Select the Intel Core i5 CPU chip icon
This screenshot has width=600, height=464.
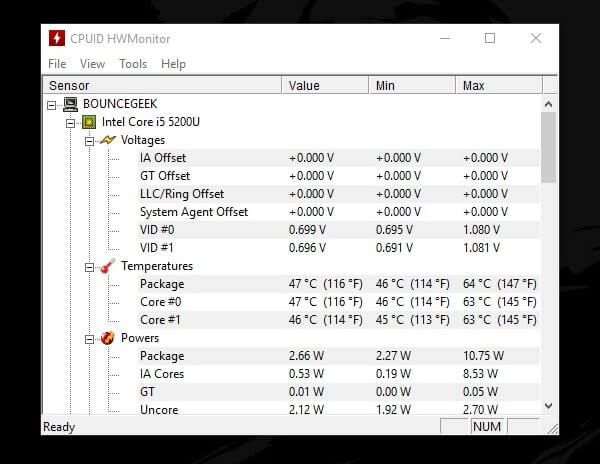click(x=89, y=122)
